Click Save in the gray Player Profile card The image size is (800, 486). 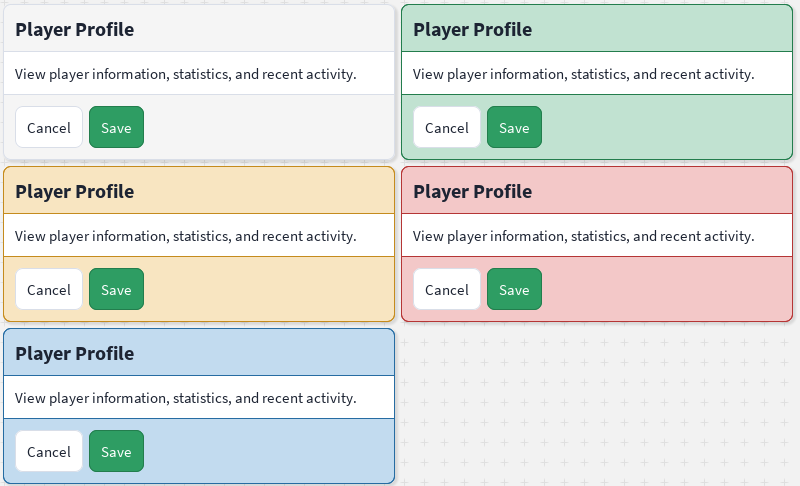[116, 127]
